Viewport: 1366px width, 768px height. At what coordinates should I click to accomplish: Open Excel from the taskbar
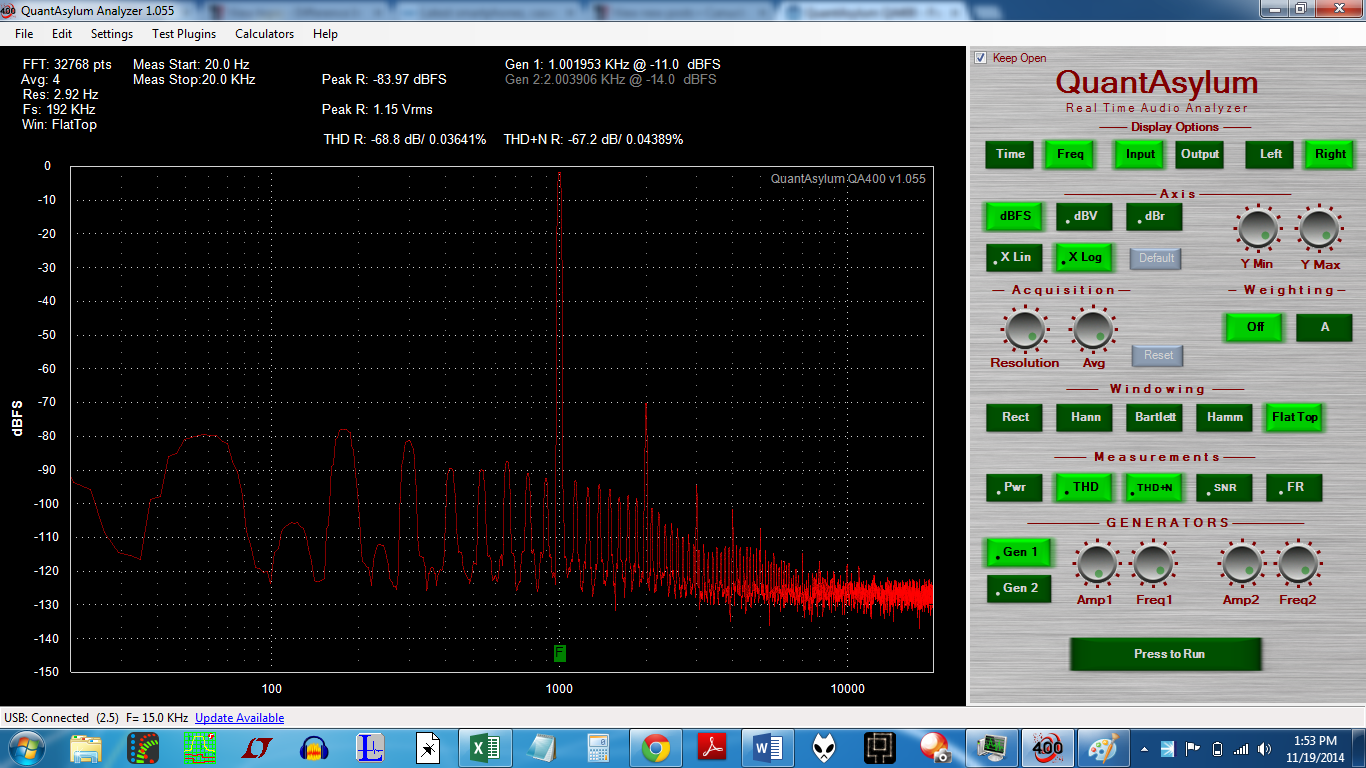click(485, 748)
